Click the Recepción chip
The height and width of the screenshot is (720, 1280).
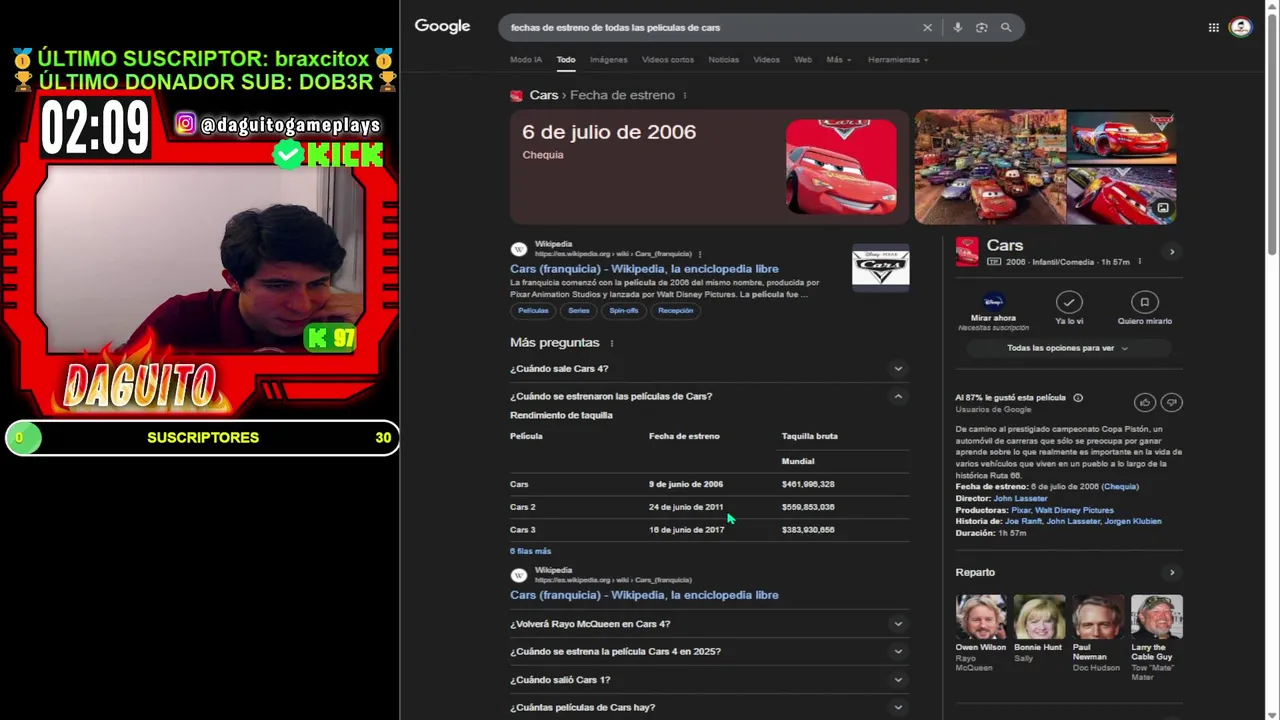point(675,311)
